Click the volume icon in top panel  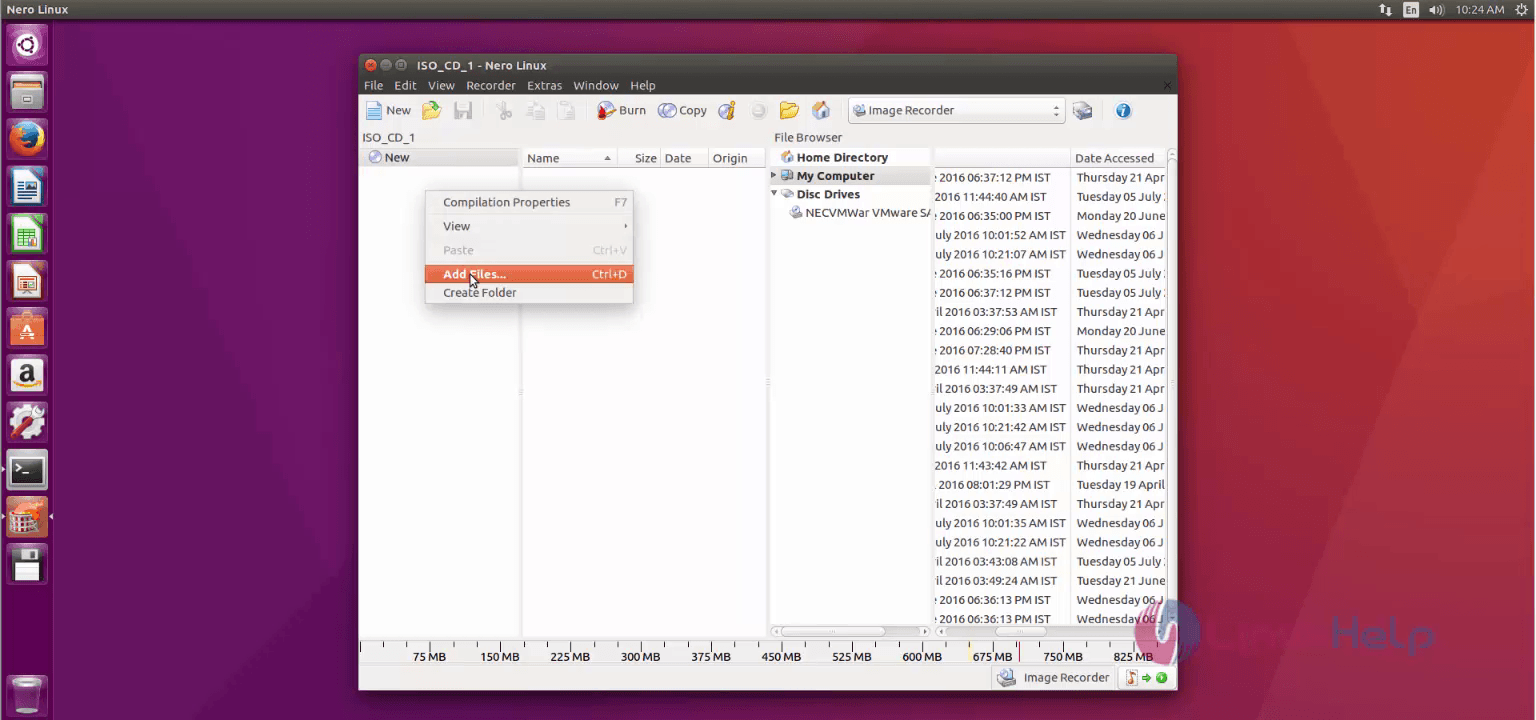tap(1437, 10)
